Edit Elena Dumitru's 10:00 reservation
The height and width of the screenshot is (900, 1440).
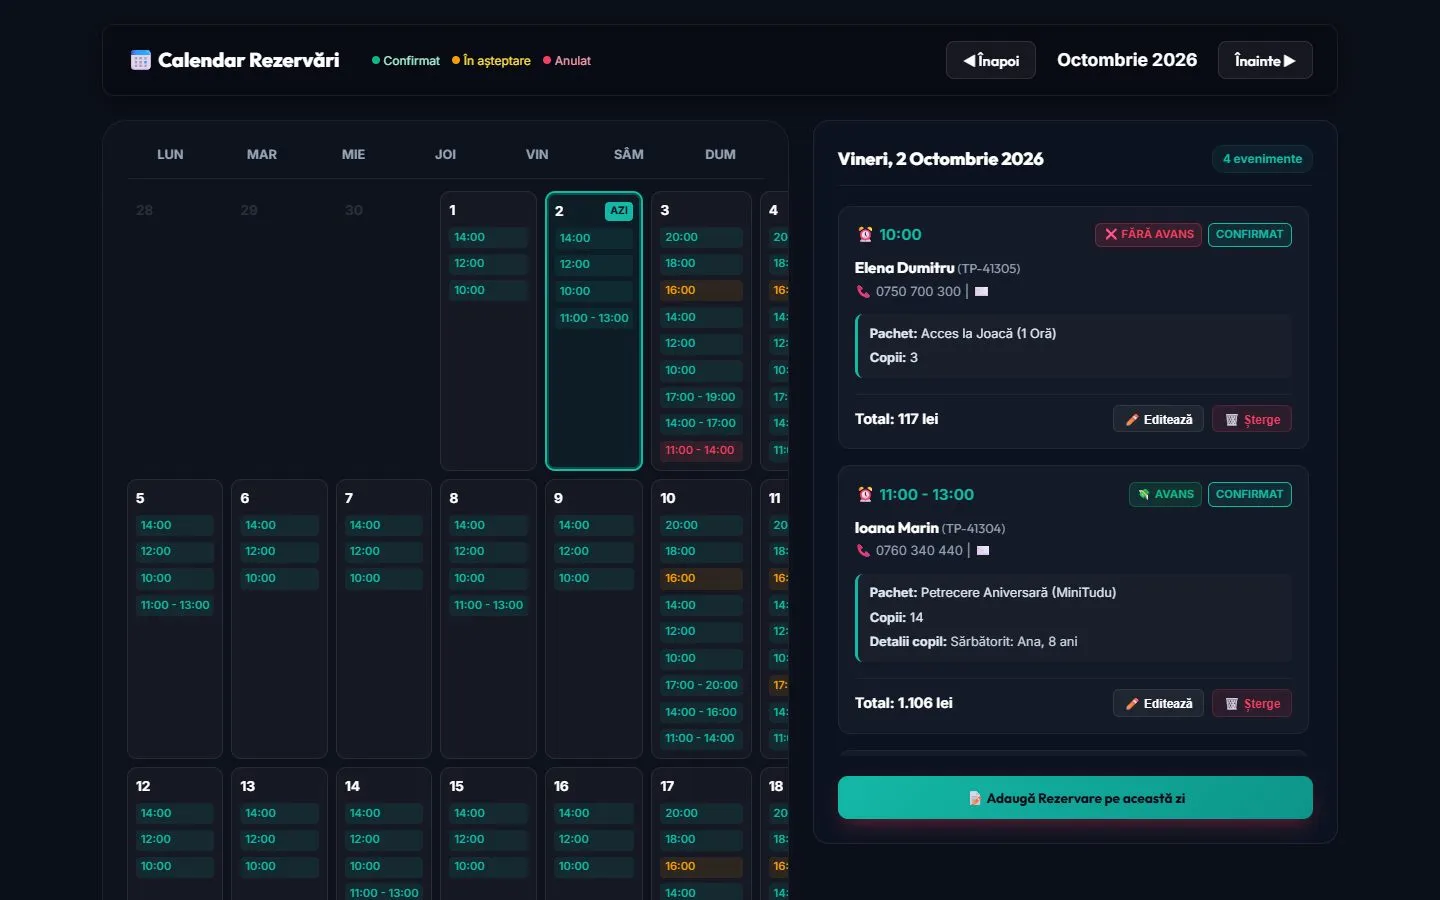1158,420
